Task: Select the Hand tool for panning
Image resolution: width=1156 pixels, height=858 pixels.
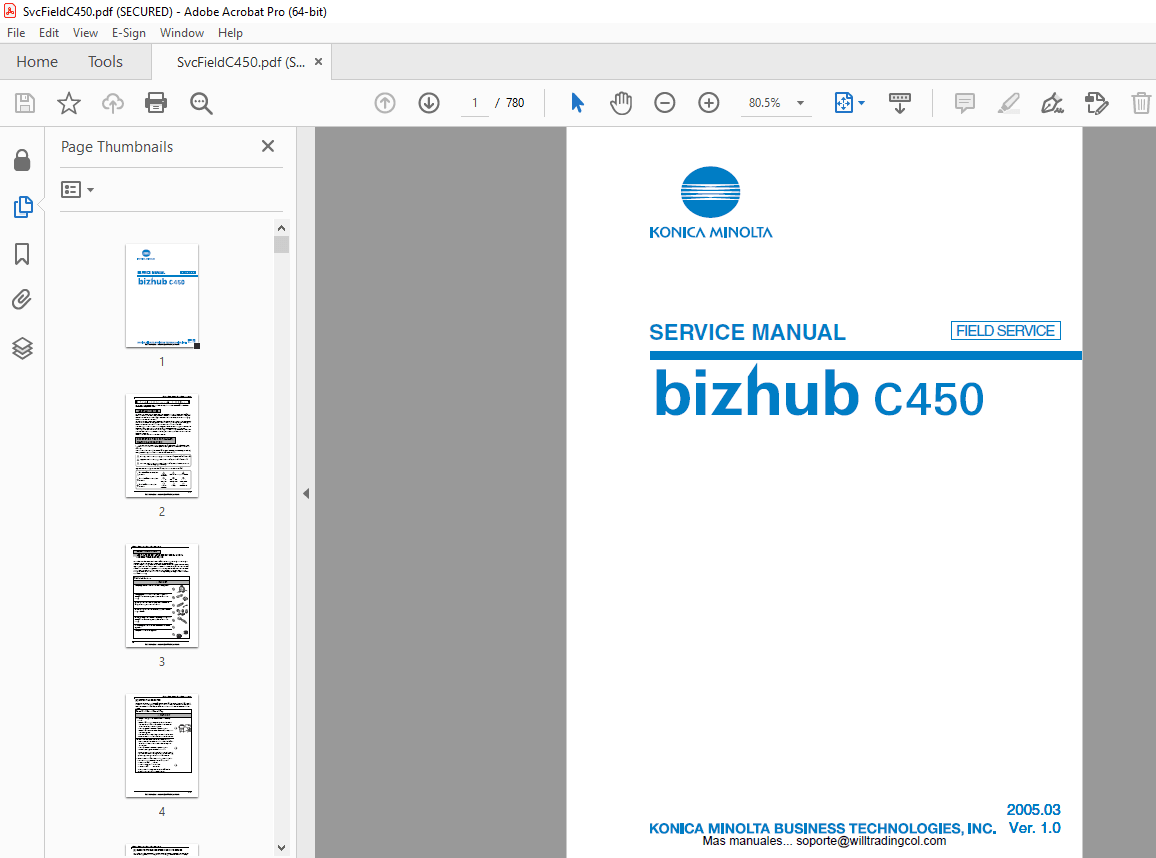Action: [x=621, y=102]
